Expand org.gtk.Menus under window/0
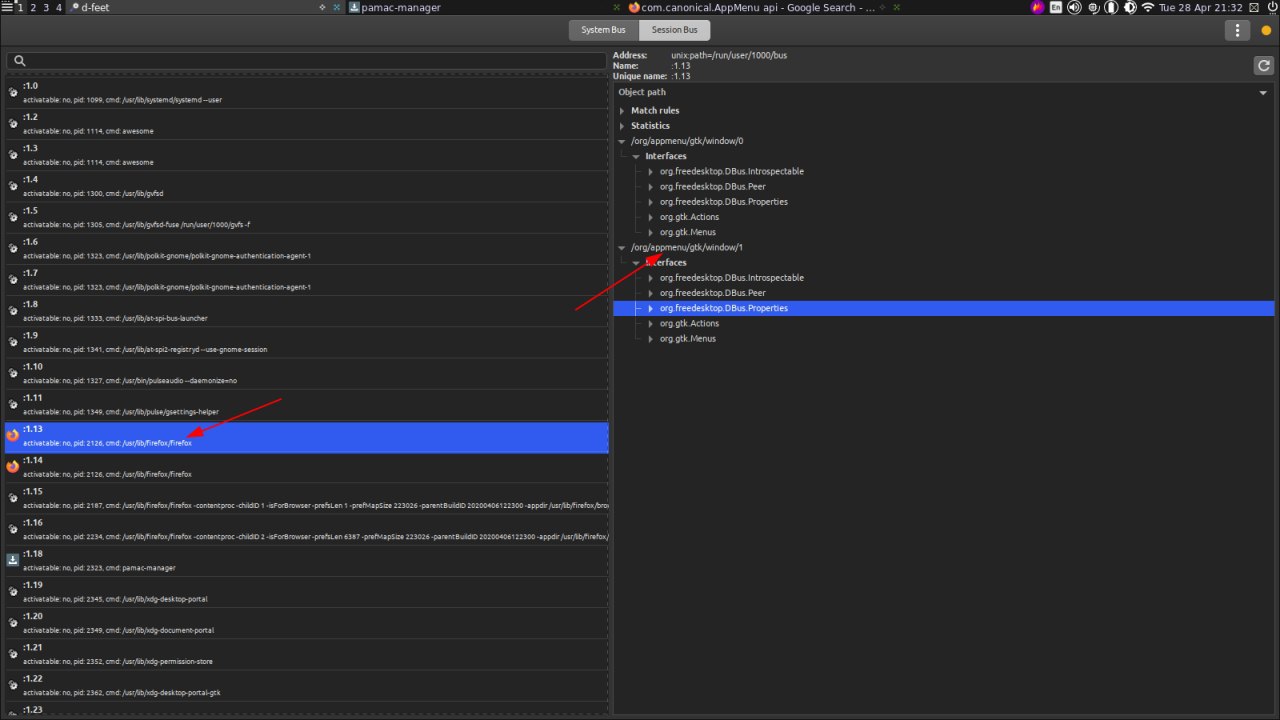Viewport: 1280px width, 720px height. 651,232
